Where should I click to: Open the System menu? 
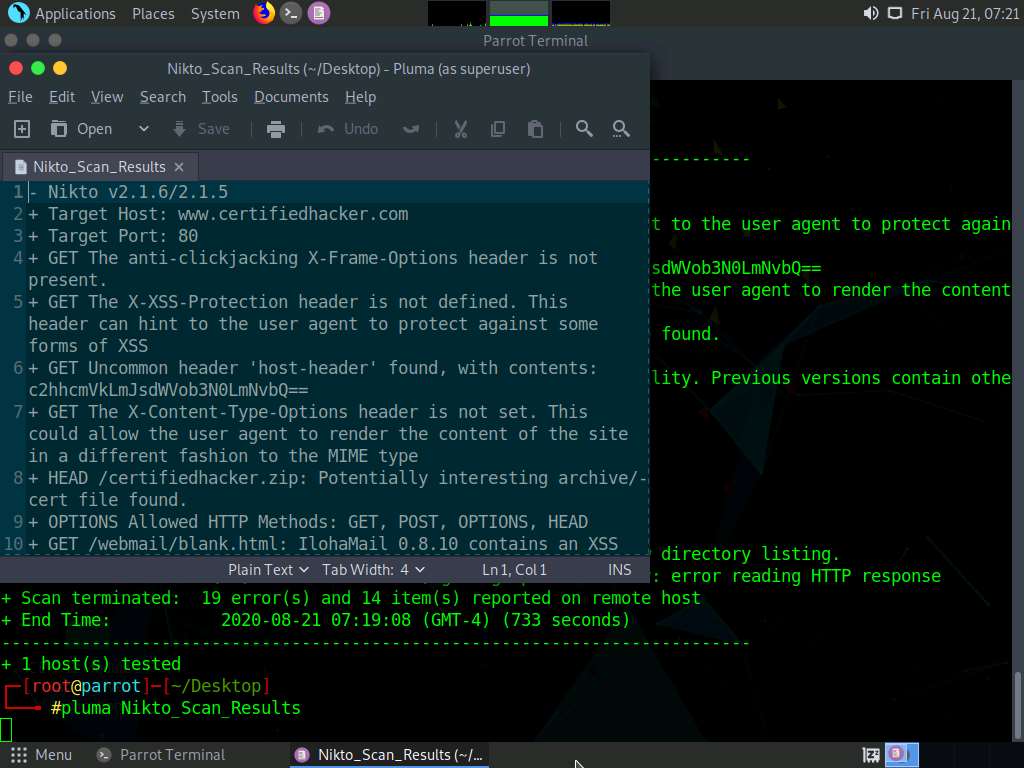tap(215, 14)
